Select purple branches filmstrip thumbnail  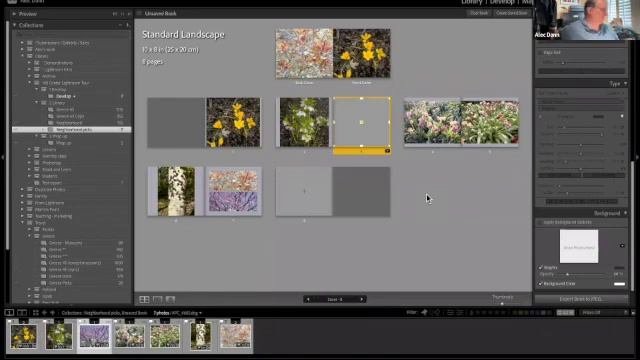click(x=94, y=336)
